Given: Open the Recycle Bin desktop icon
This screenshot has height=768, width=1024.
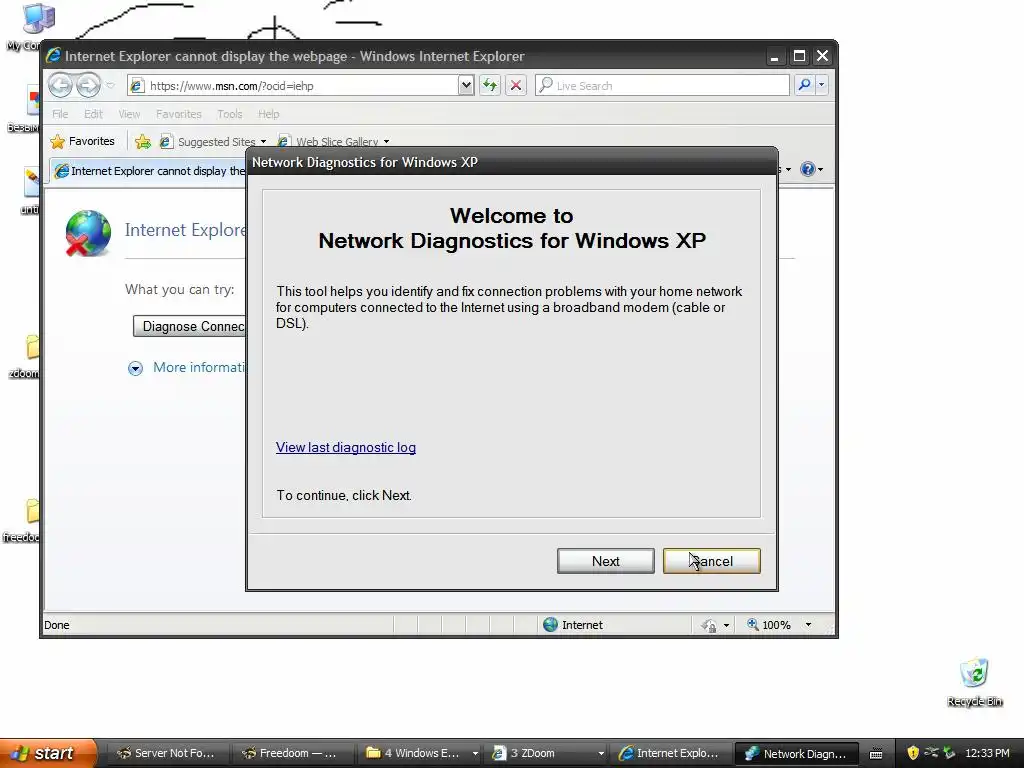Looking at the screenshot, I should 974,682.
